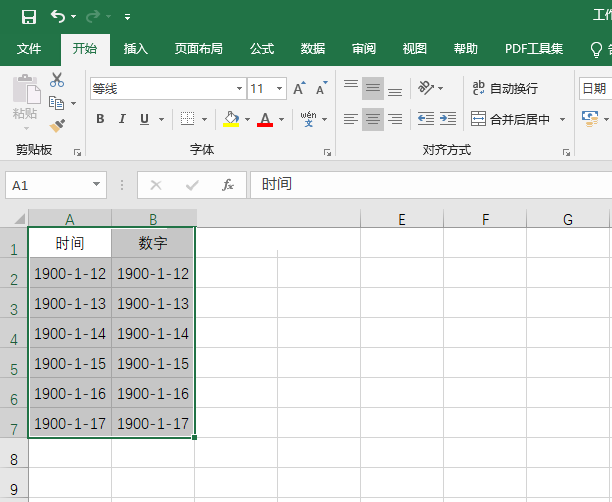Switch to the 视图 tab

coord(415,48)
